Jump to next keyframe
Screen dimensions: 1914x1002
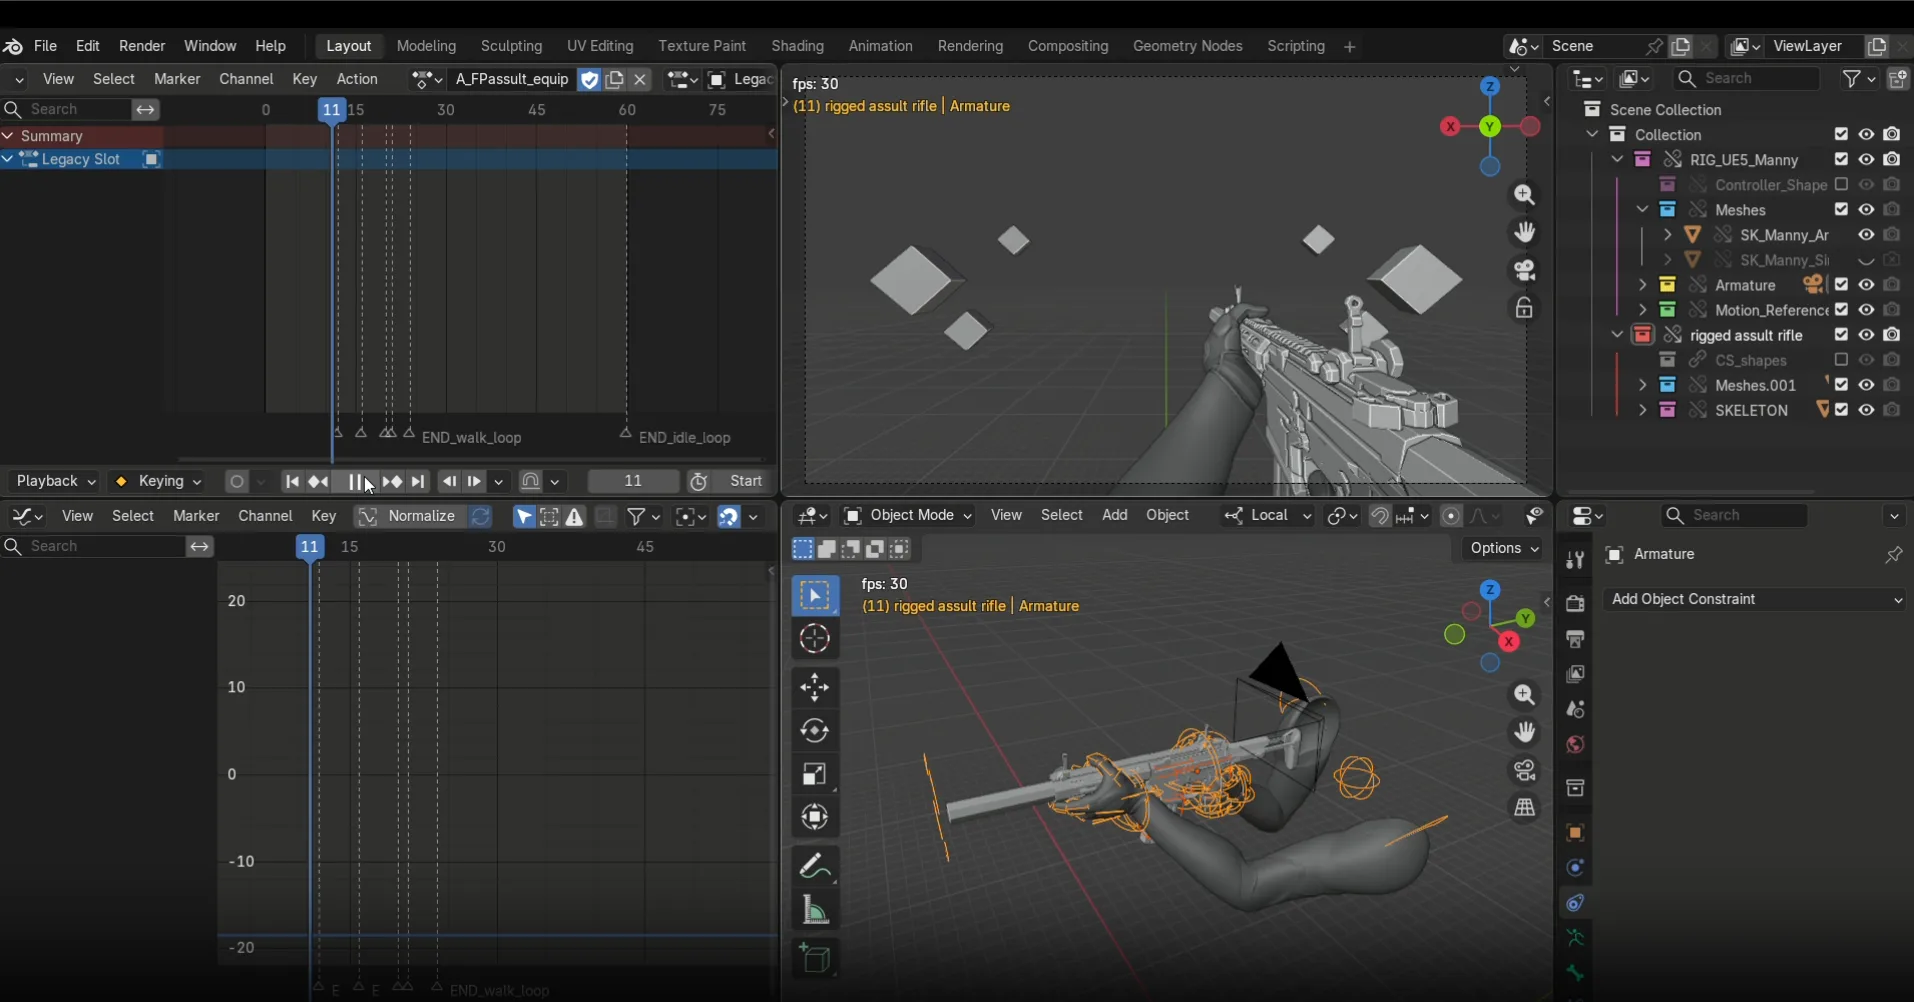click(393, 482)
